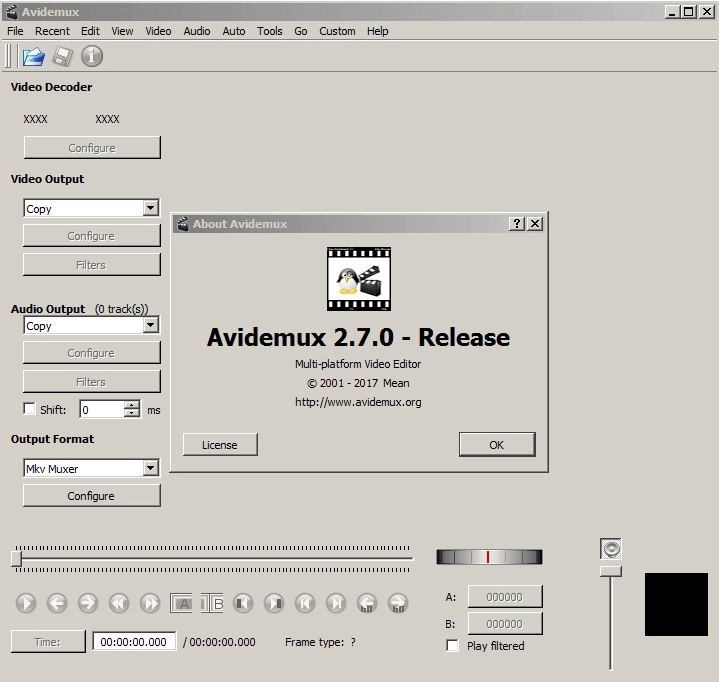Image resolution: width=719 pixels, height=682 pixels.
Task: Click the help question mark in About dialog
Action: pos(517,223)
